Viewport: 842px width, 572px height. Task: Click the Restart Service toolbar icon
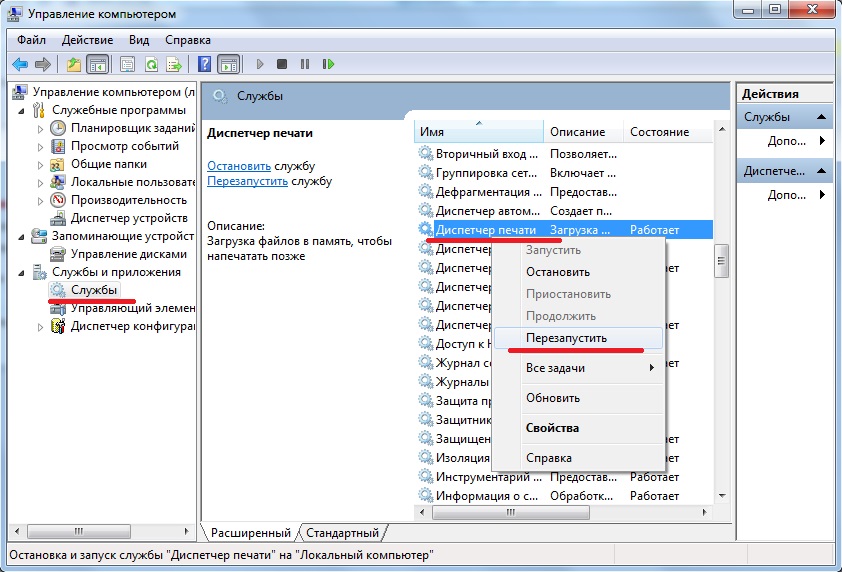[x=327, y=64]
